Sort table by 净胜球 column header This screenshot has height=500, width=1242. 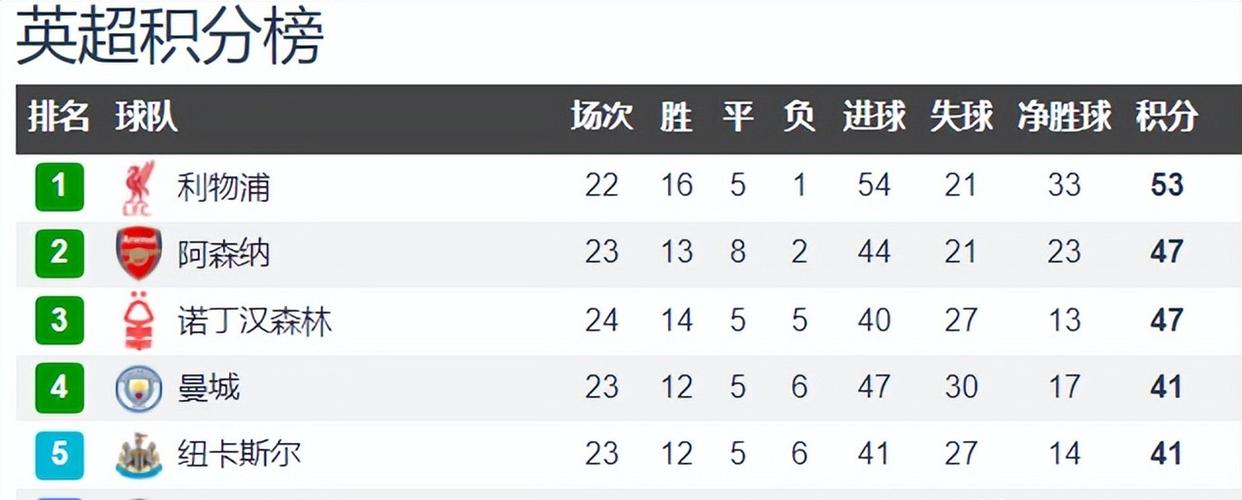1064,118
